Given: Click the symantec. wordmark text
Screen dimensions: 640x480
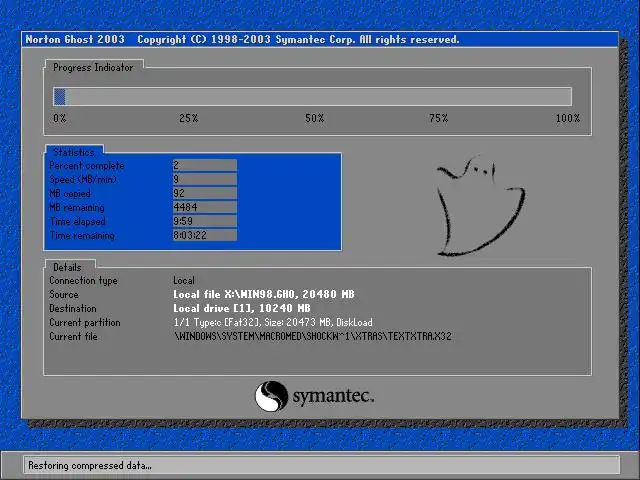Looking at the screenshot, I should click(x=333, y=396).
